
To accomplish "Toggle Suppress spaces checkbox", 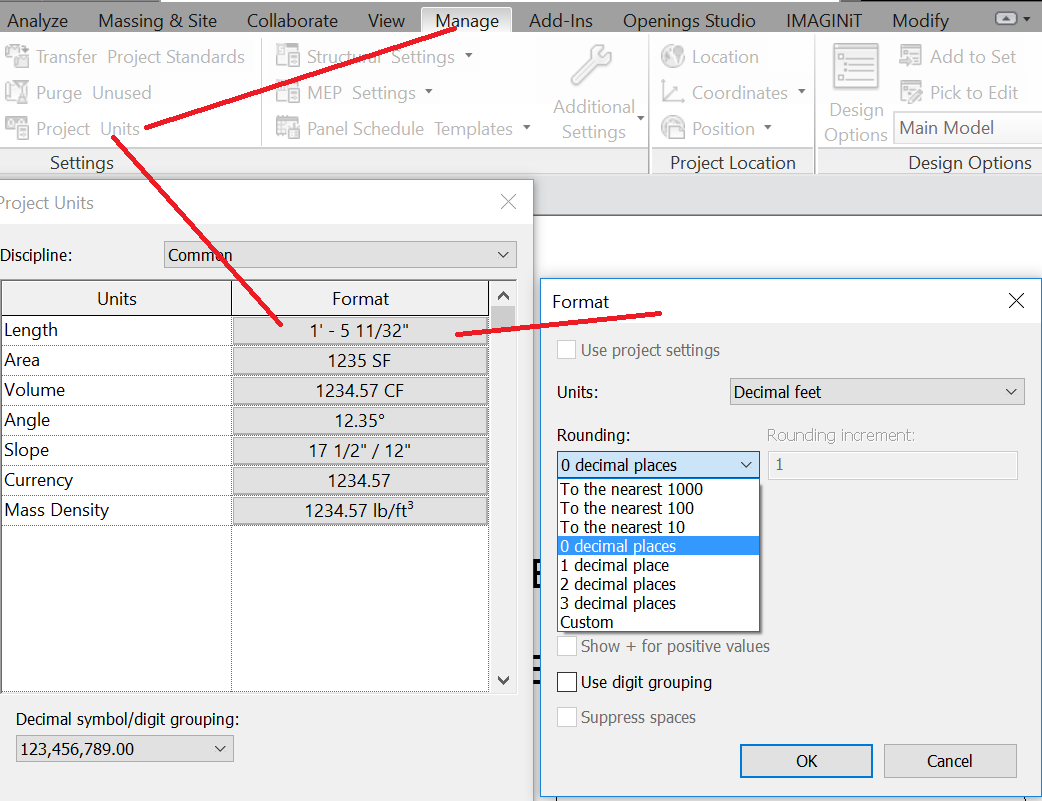I will (x=567, y=717).
